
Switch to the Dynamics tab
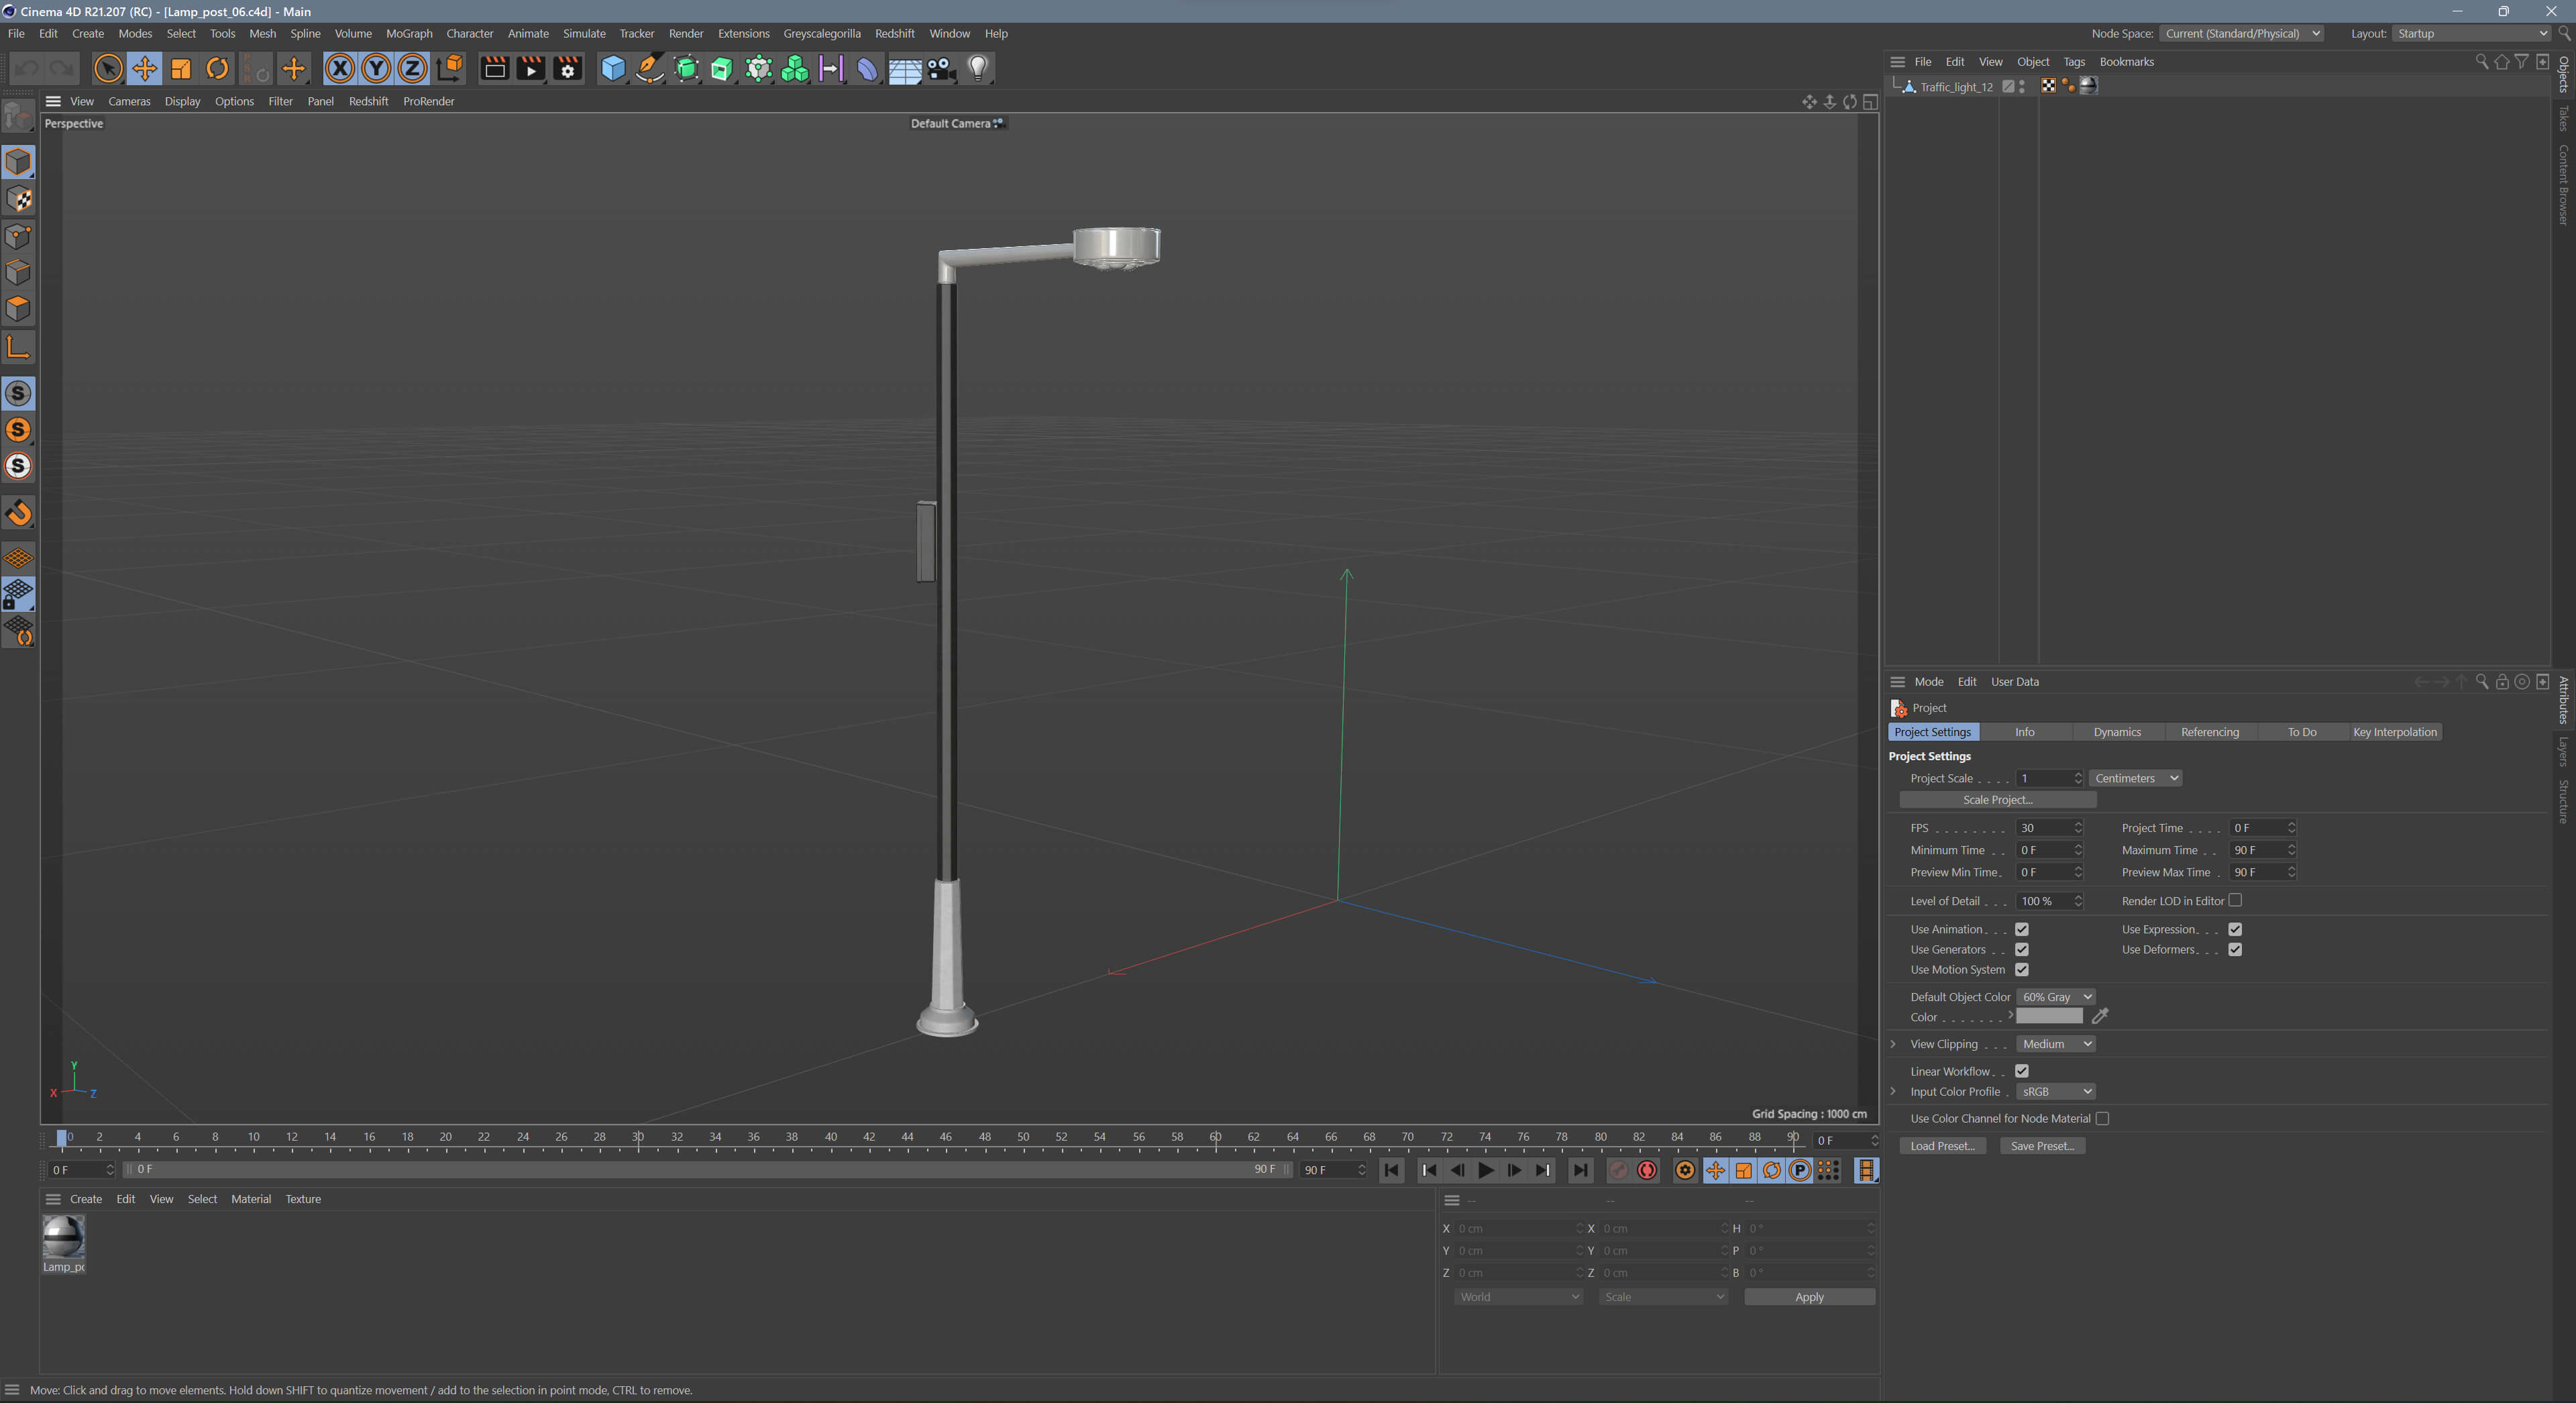point(2116,732)
